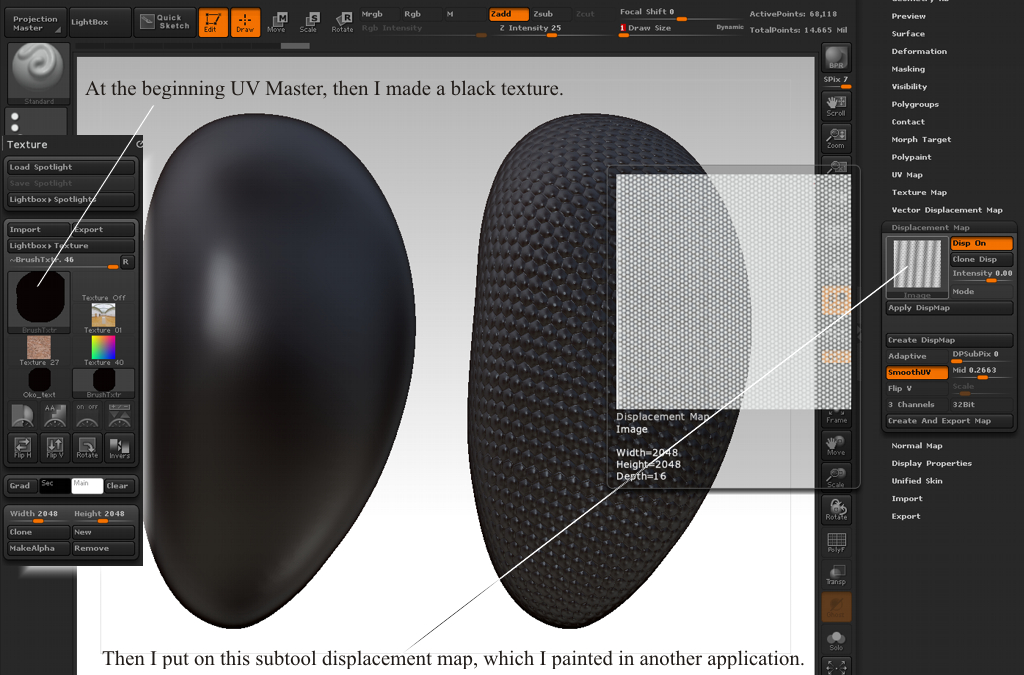Expand the Normal Map subpalette

(x=917, y=446)
